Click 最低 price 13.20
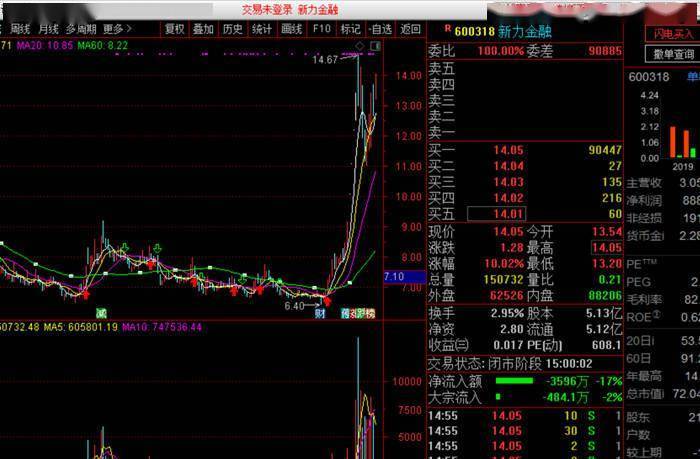 [607, 264]
